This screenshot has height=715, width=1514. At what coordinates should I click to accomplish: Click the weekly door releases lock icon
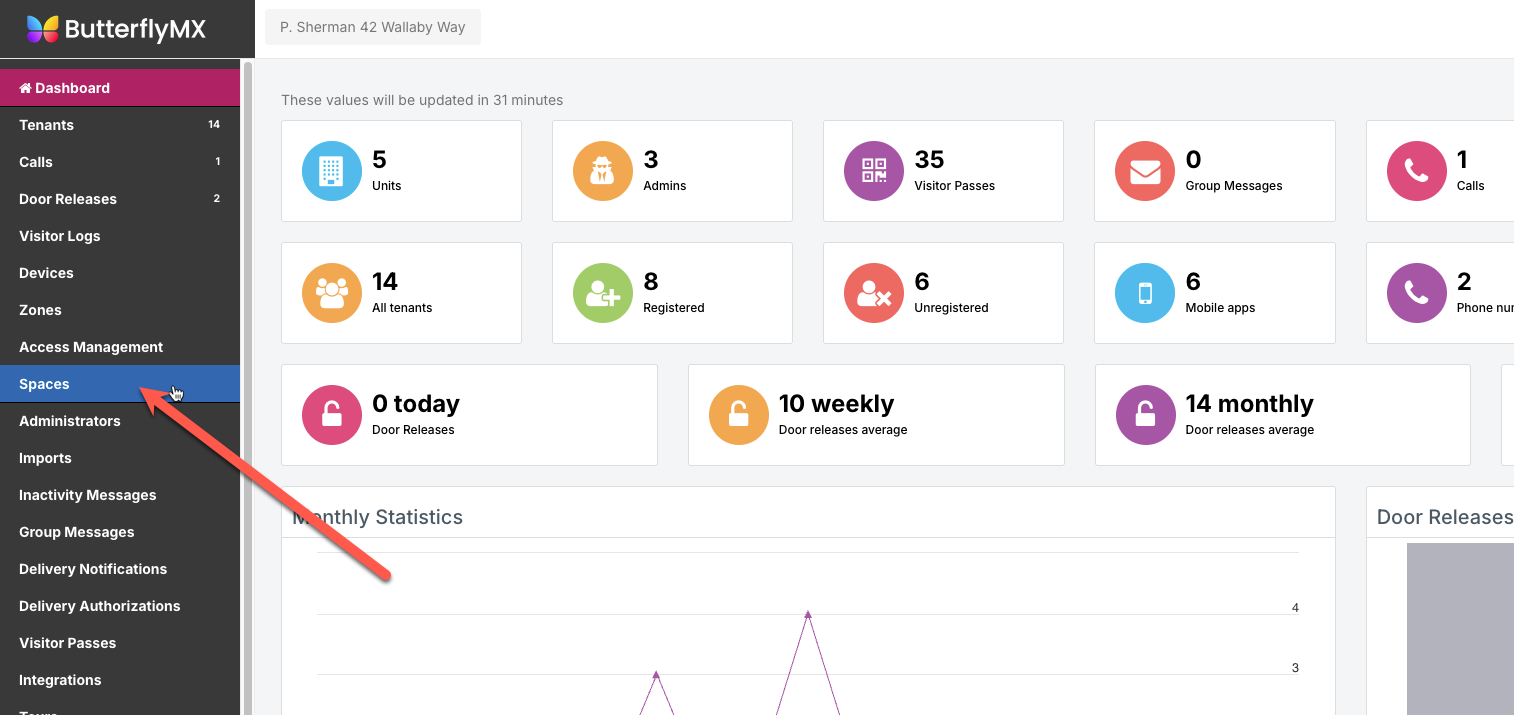click(x=738, y=415)
